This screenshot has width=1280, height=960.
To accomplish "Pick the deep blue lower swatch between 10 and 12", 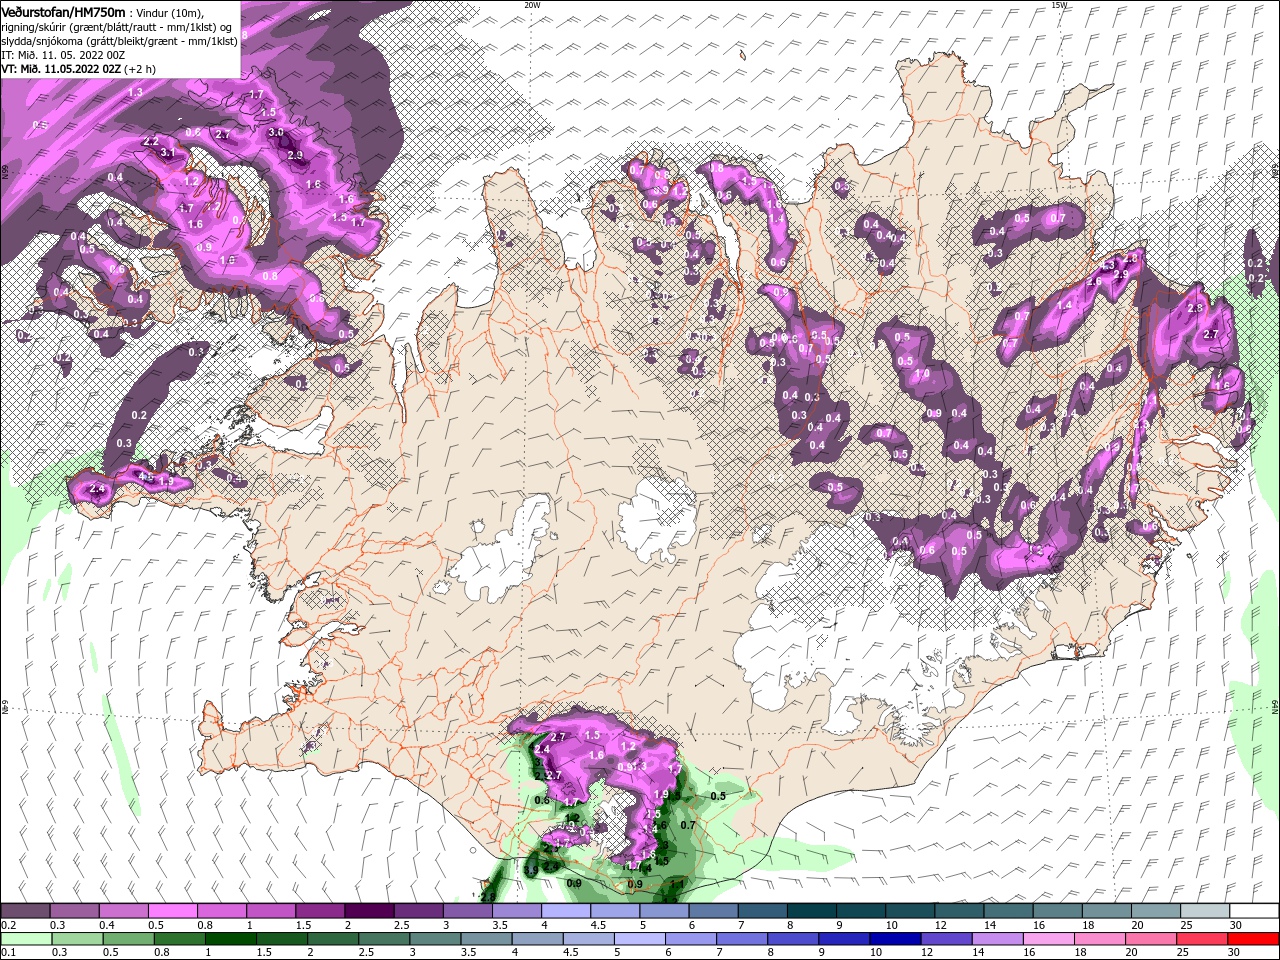I will pos(896,939).
